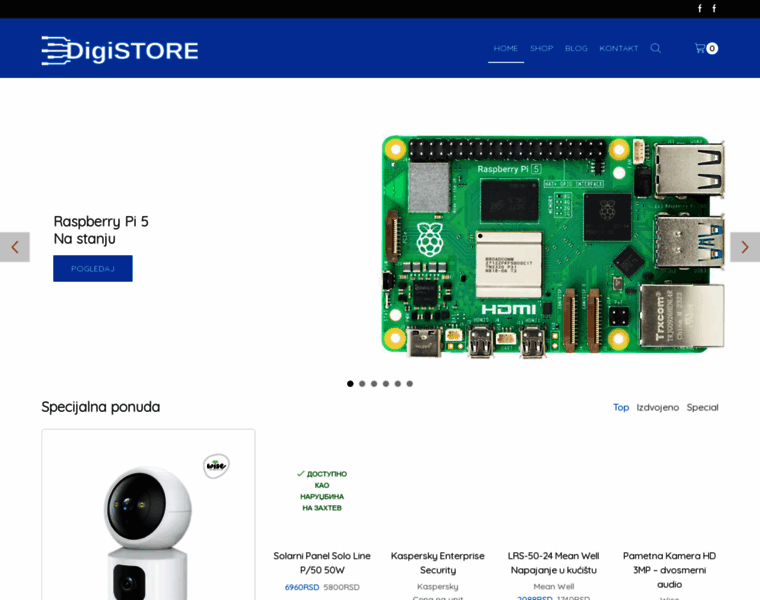
Task: Open the SHOP menu item
Action: click(x=541, y=48)
